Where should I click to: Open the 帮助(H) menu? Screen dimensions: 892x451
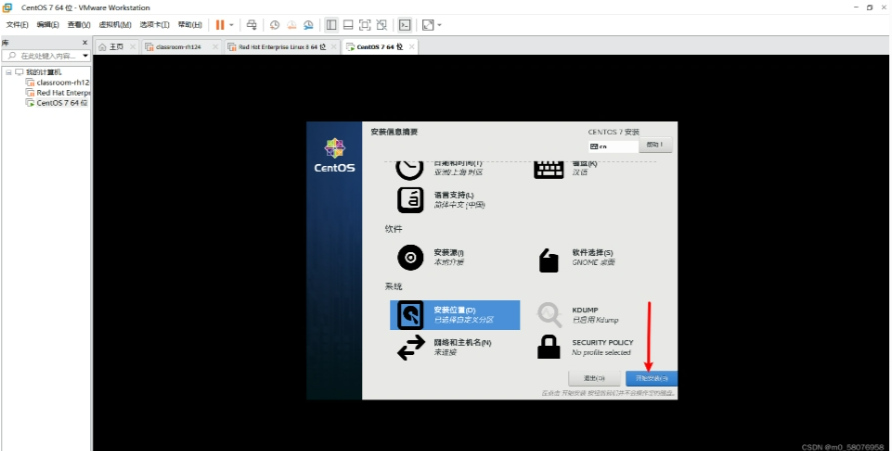pyautogui.click(x=190, y=25)
